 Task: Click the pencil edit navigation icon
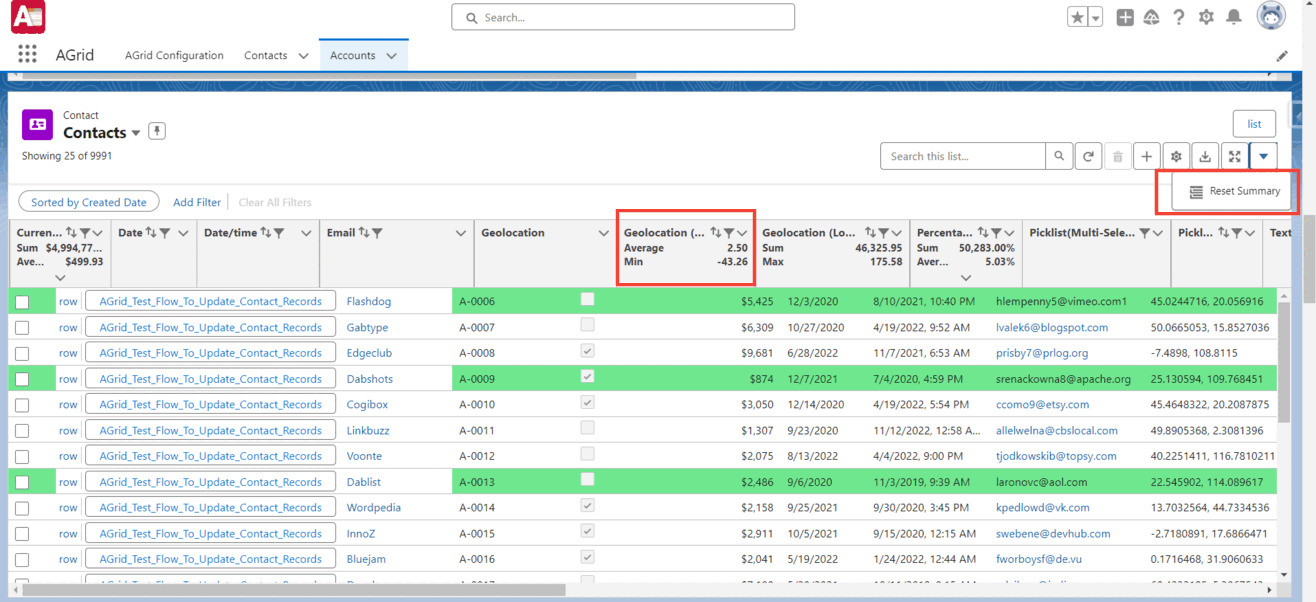coord(1283,56)
